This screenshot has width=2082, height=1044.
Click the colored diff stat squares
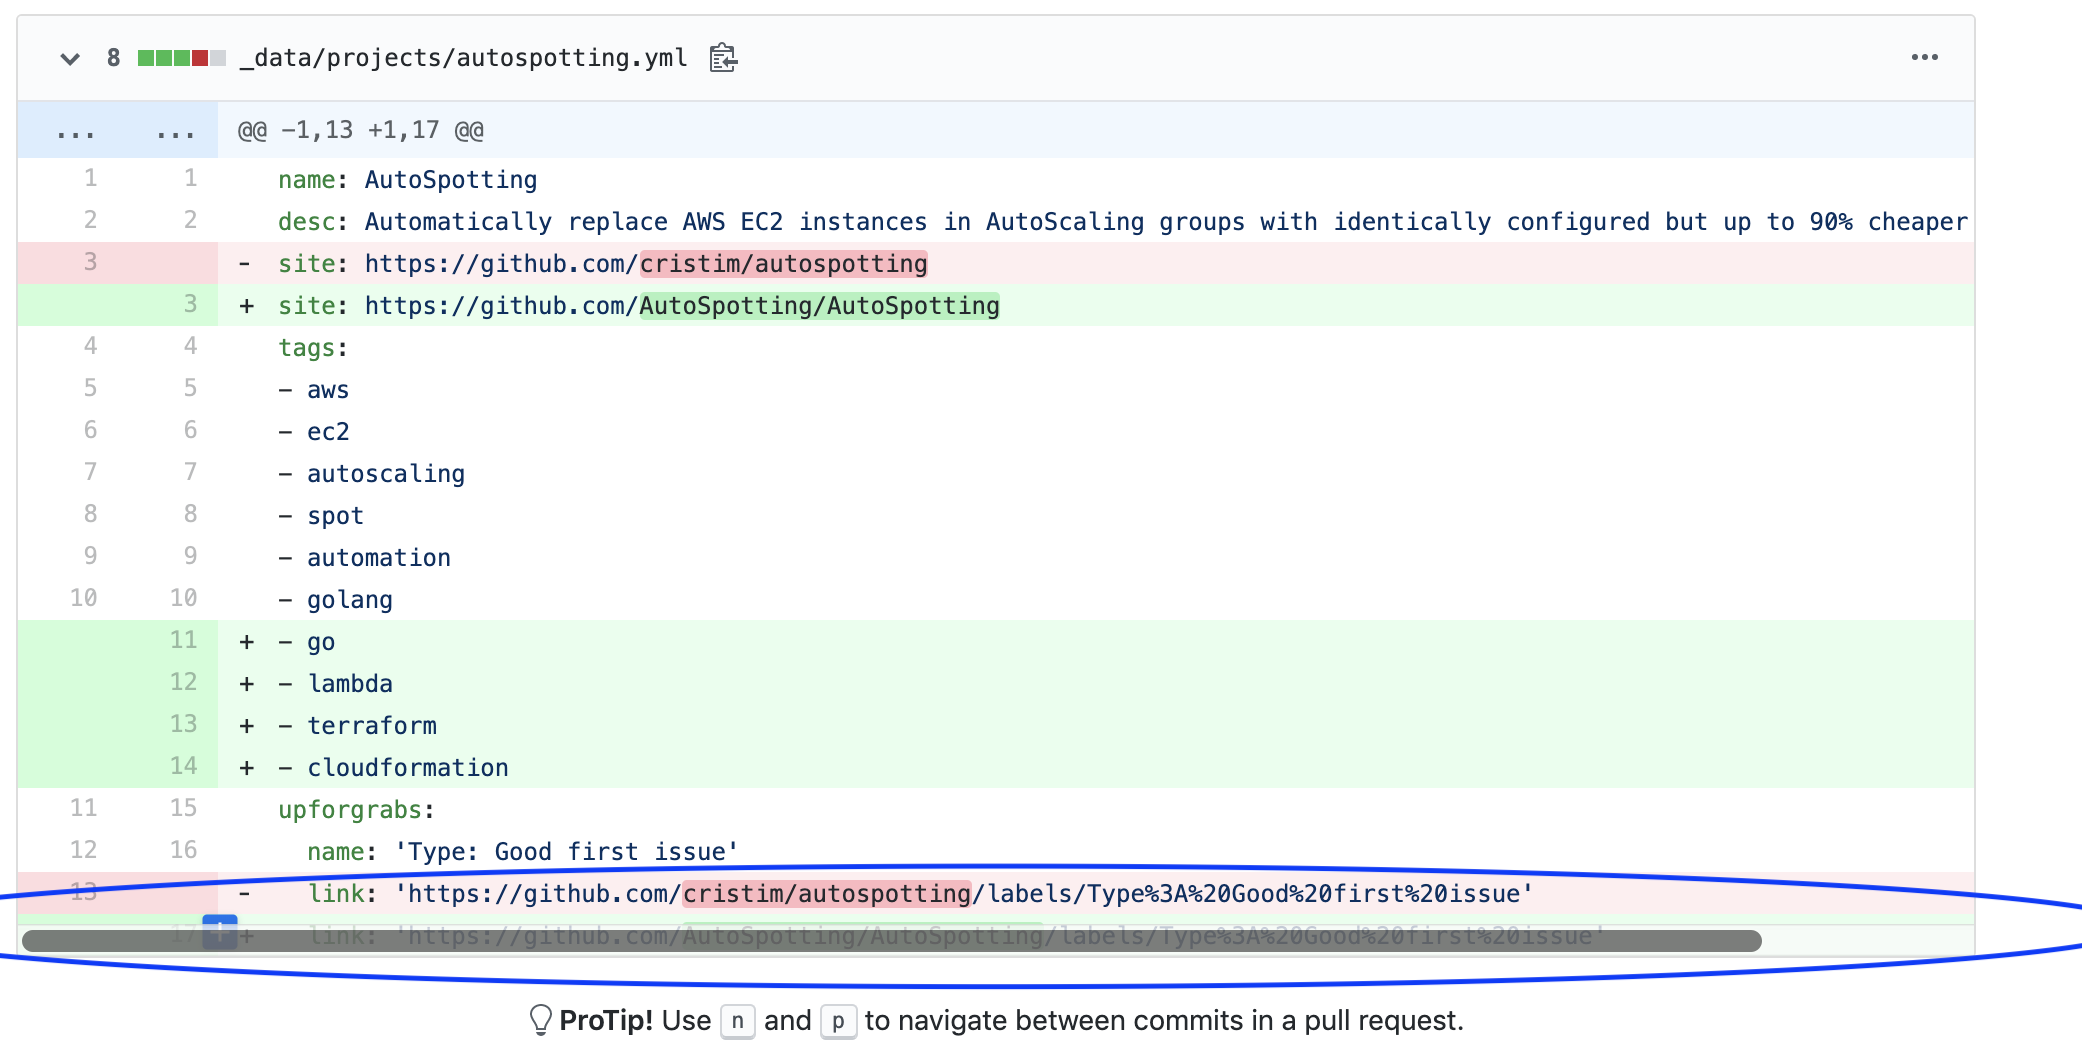(183, 57)
